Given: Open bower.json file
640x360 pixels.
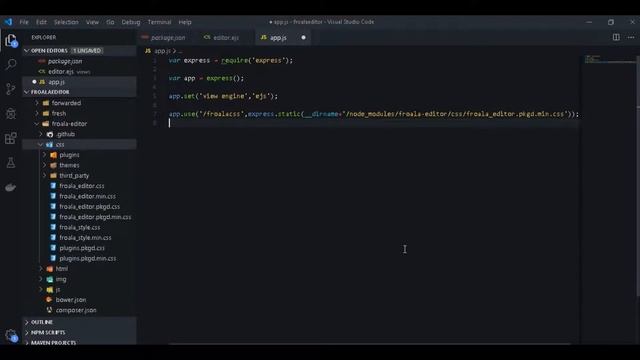Looking at the screenshot, I should point(71,300).
